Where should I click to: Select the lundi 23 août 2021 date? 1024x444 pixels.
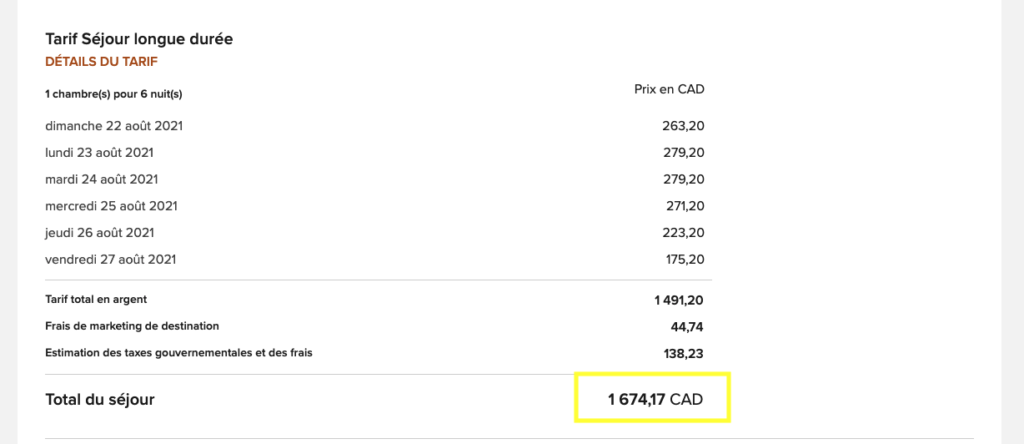(99, 153)
